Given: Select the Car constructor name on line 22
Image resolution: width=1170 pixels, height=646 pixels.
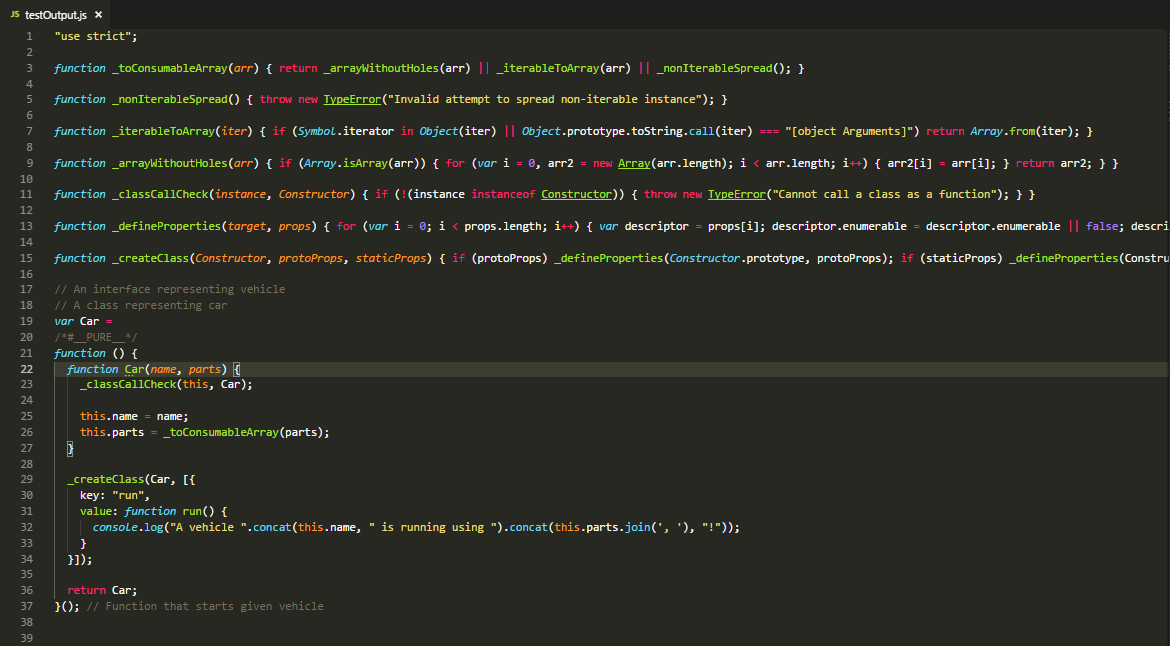Looking at the screenshot, I should (133, 368).
